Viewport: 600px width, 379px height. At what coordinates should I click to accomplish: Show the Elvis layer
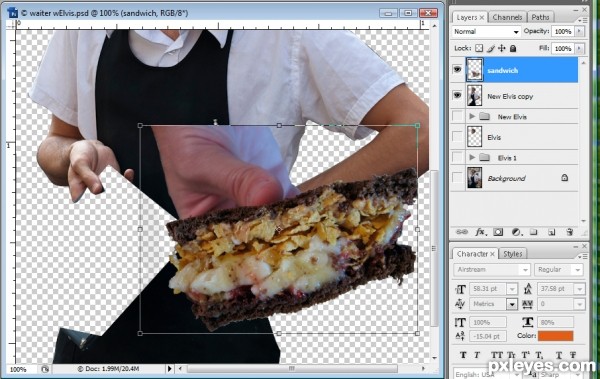tap(457, 136)
